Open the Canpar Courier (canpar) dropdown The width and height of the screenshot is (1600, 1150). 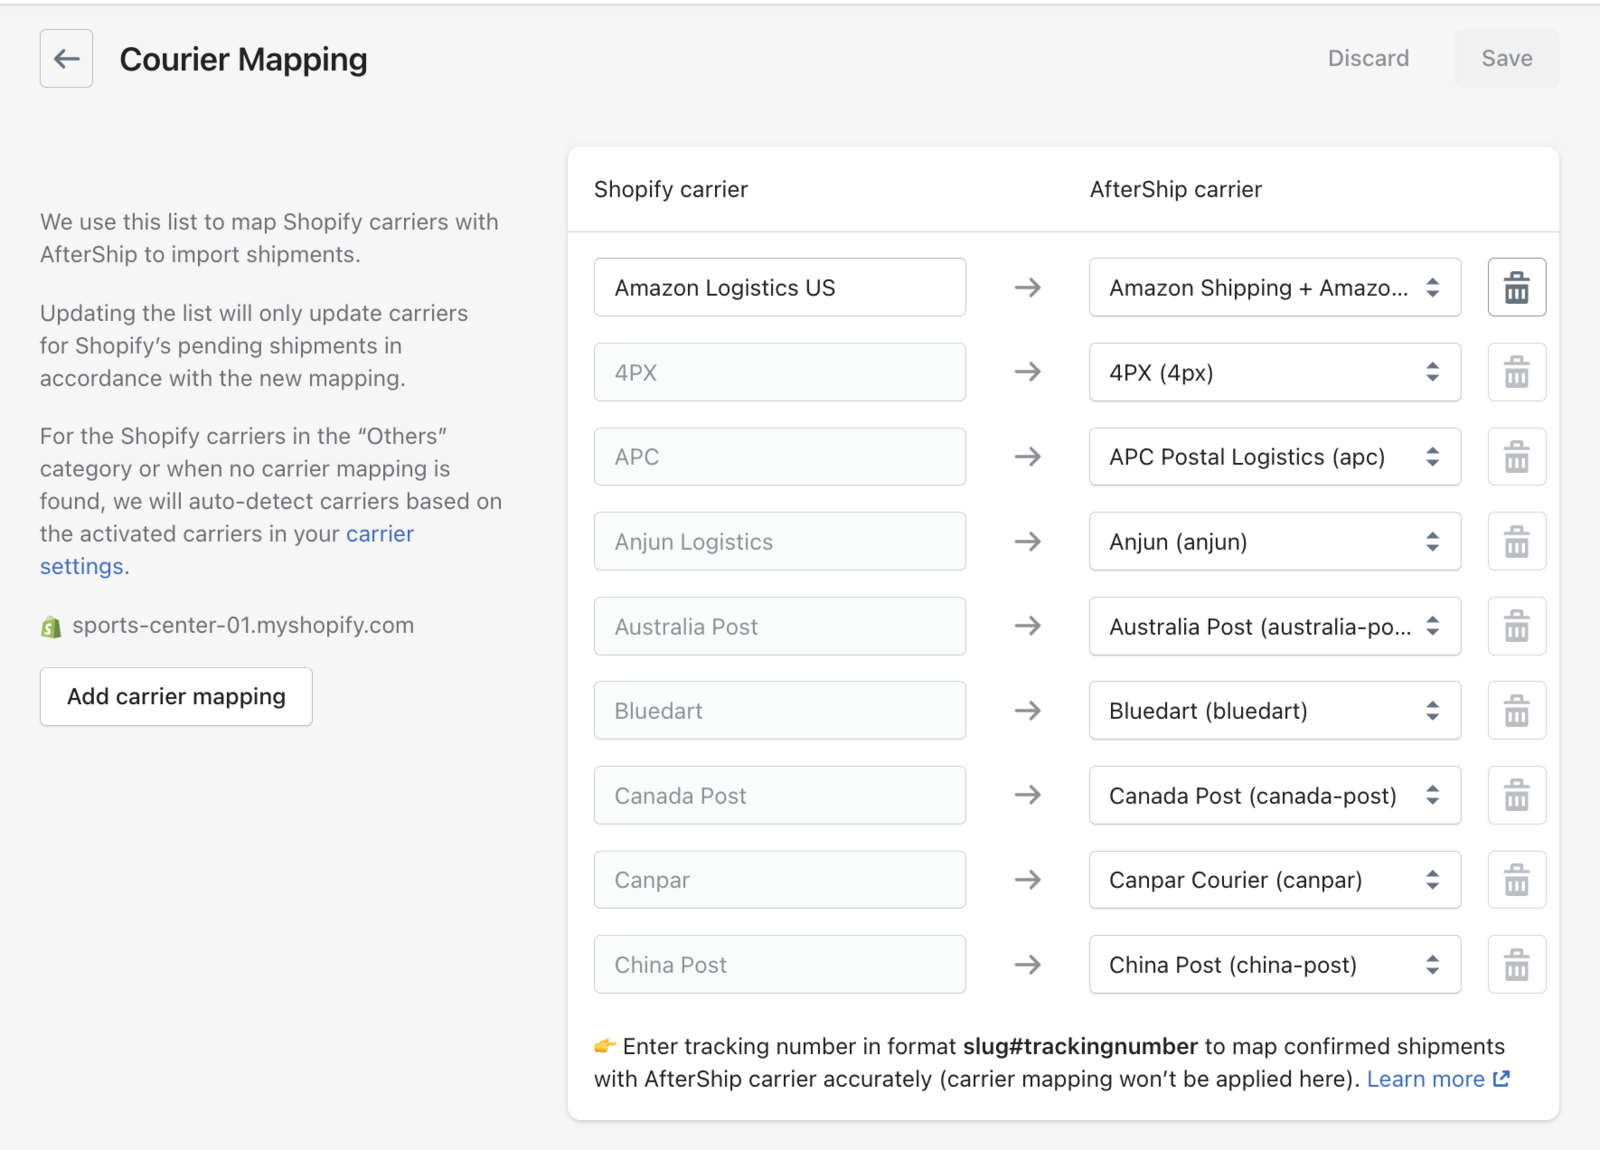[1274, 880]
